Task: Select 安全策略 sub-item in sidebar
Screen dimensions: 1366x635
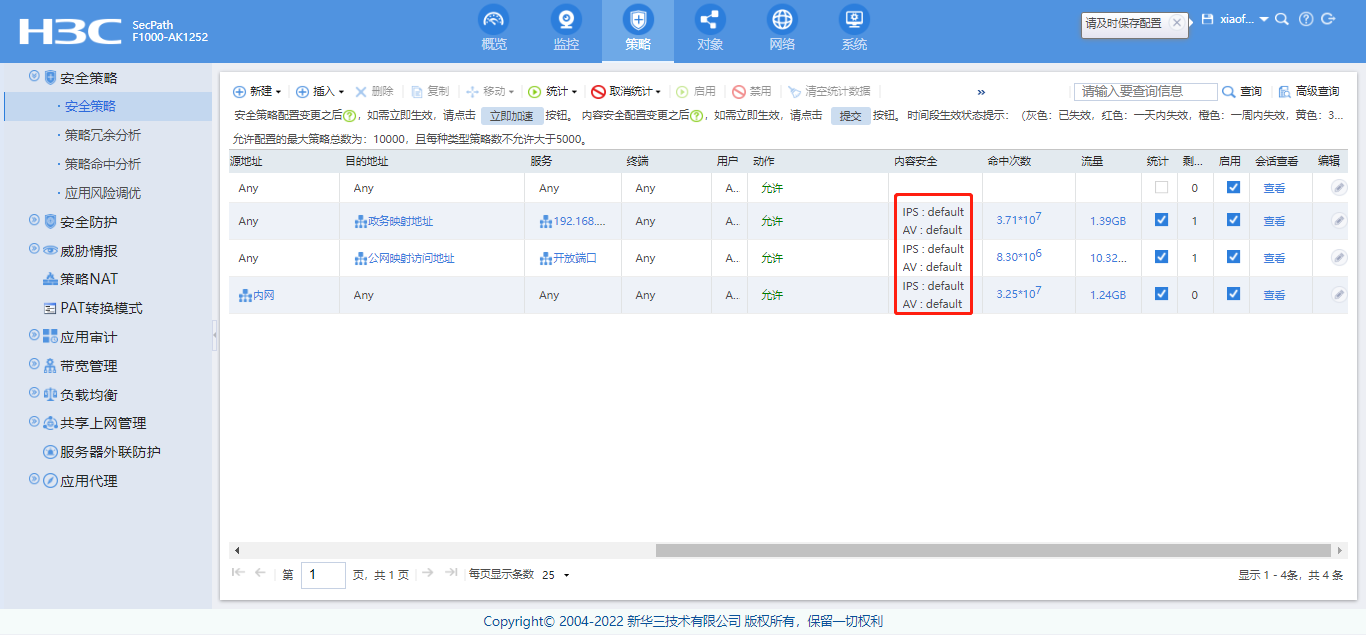Action: (90, 106)
